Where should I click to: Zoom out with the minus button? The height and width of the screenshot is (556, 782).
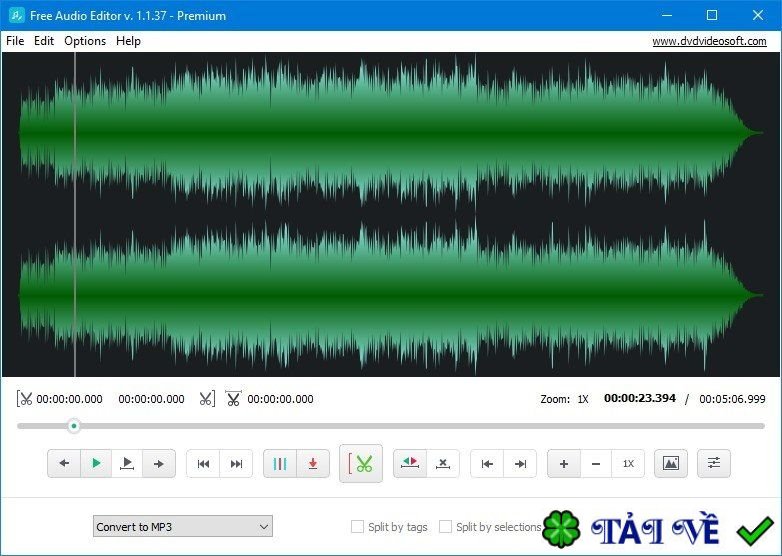595,463
